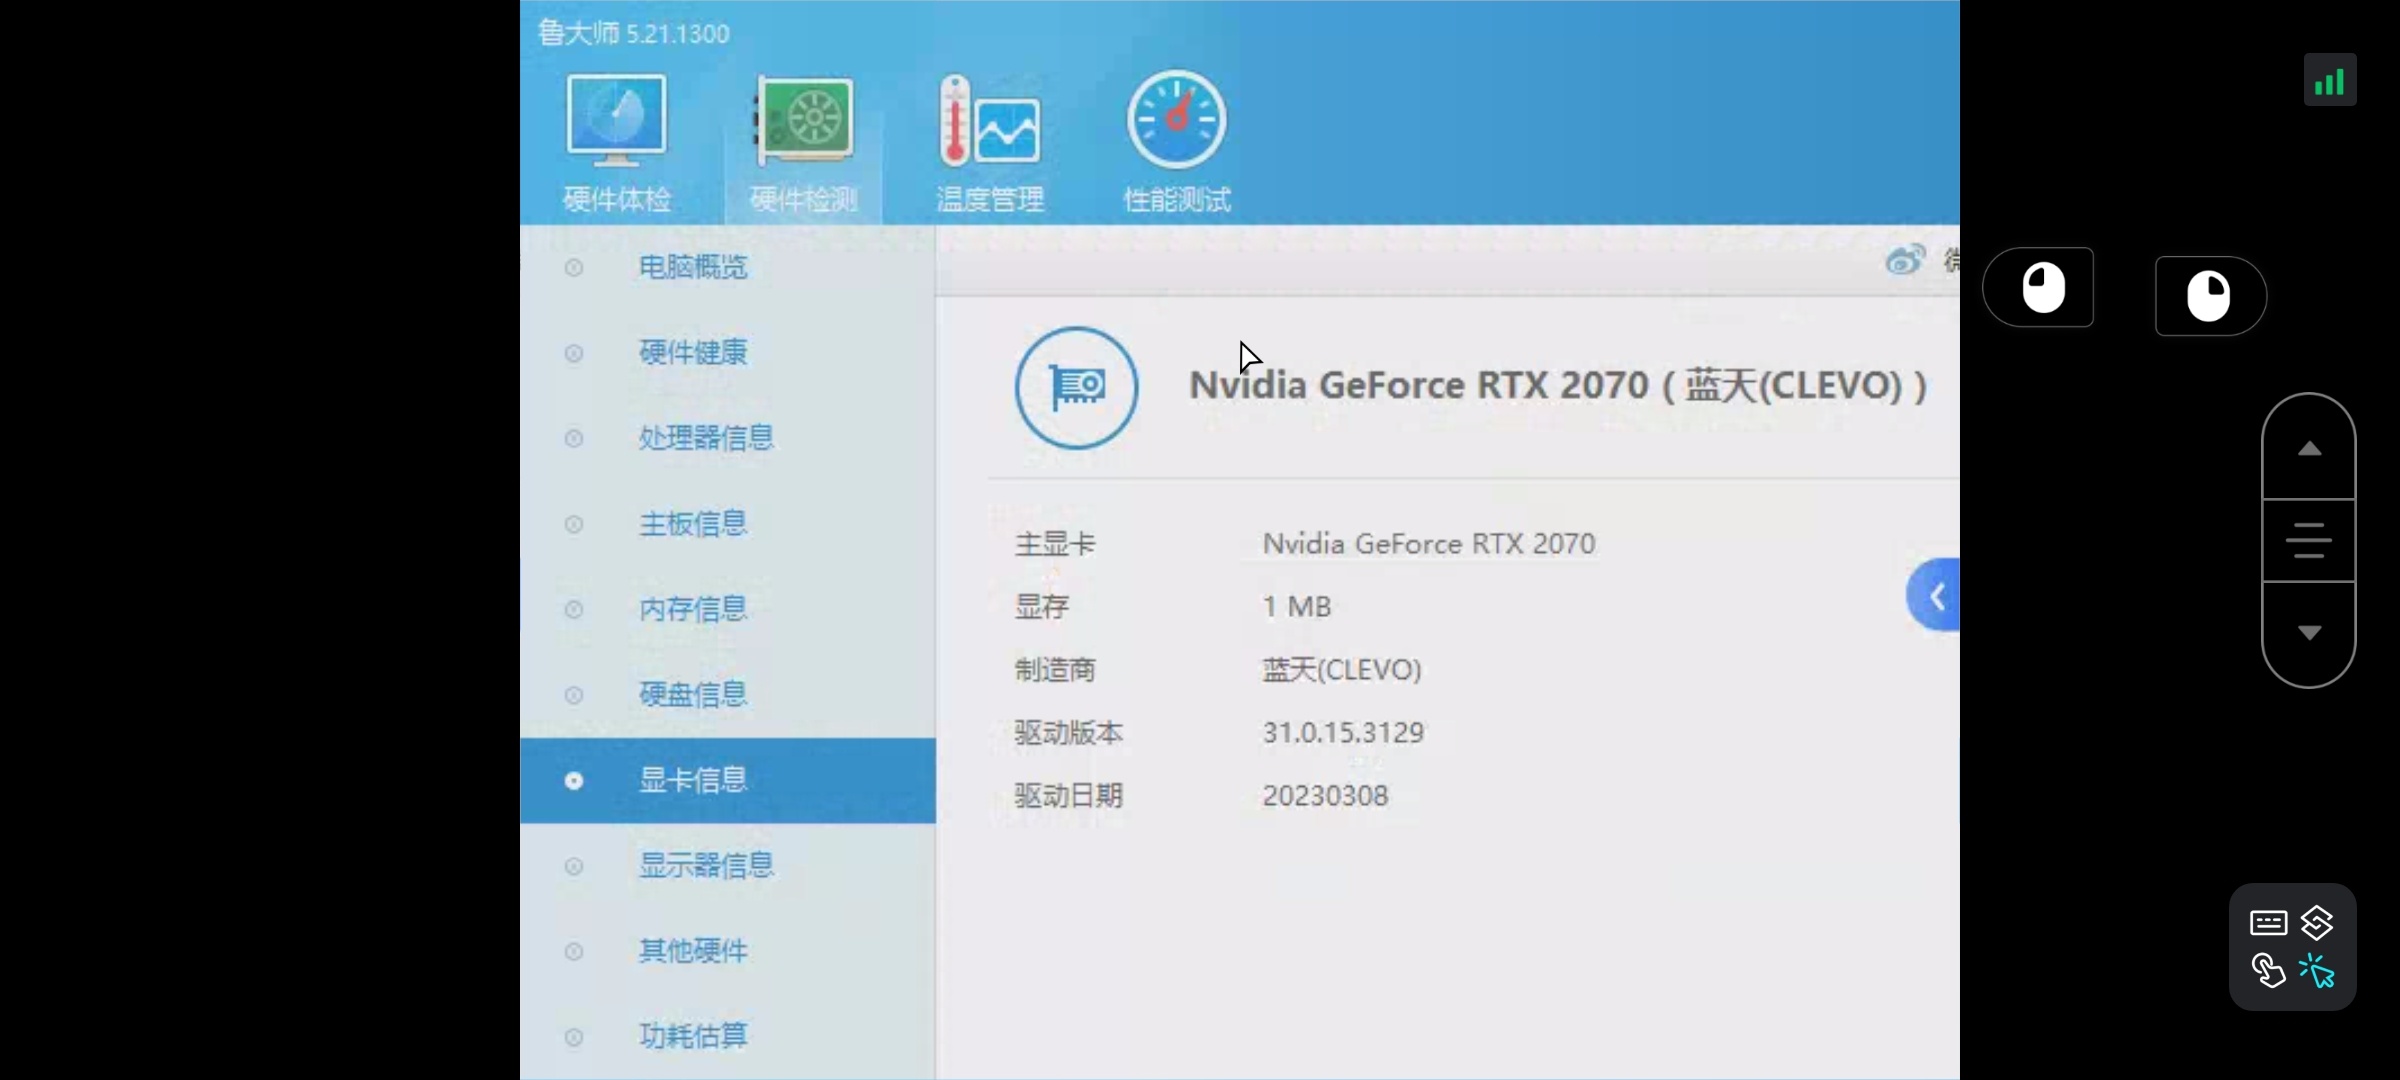Open 功耗估算 power estimate
Image resolution: width=2400 pixels, height=1080 pixels.
pos(728,1036)
